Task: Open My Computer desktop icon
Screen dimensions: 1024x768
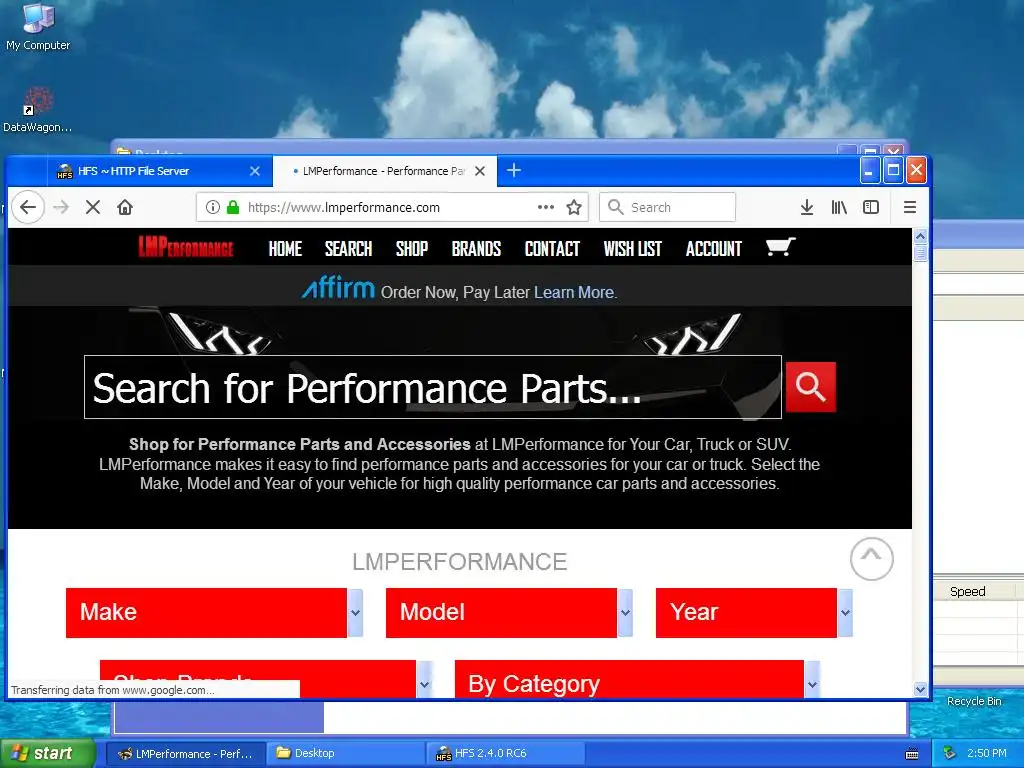Action: point(38,26)
